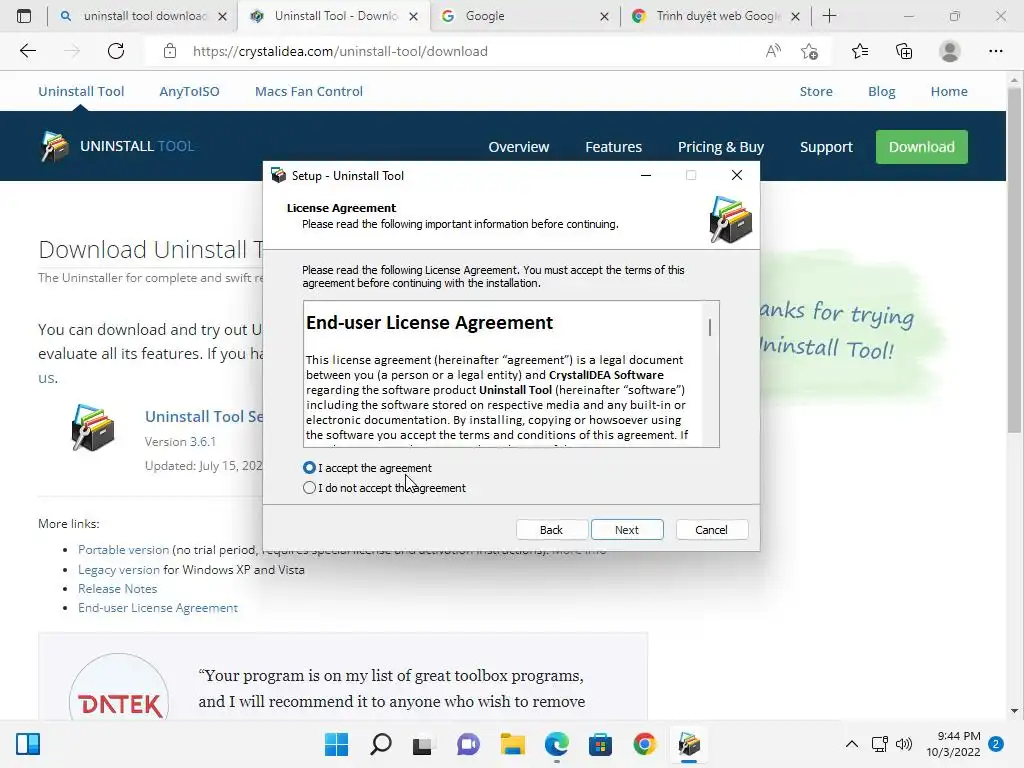Click Back in the Setup dialog
The image size is (1024, 768).
point(551,530)
